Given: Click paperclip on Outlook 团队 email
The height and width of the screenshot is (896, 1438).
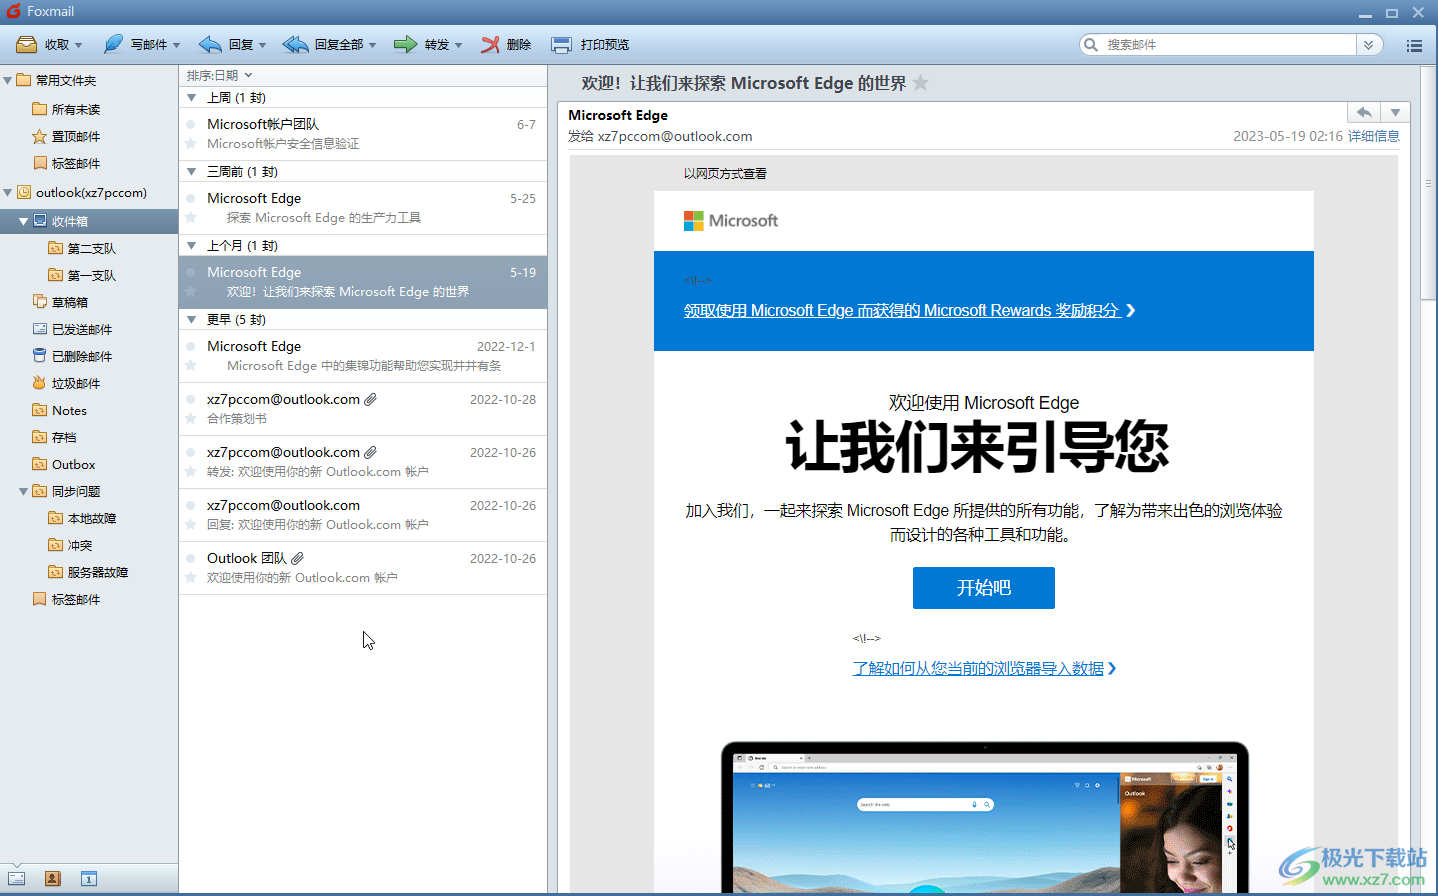Looking at the screenshot, I should click(297, 558).
